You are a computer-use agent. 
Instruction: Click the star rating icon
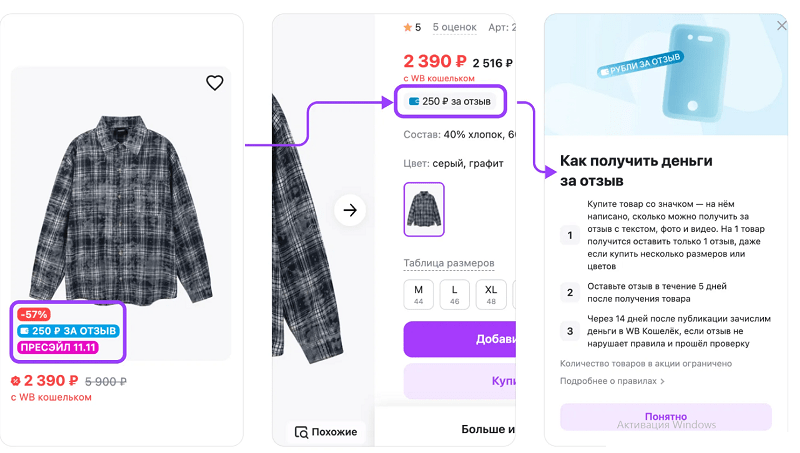pyautogui.click(x=407, y=27)
